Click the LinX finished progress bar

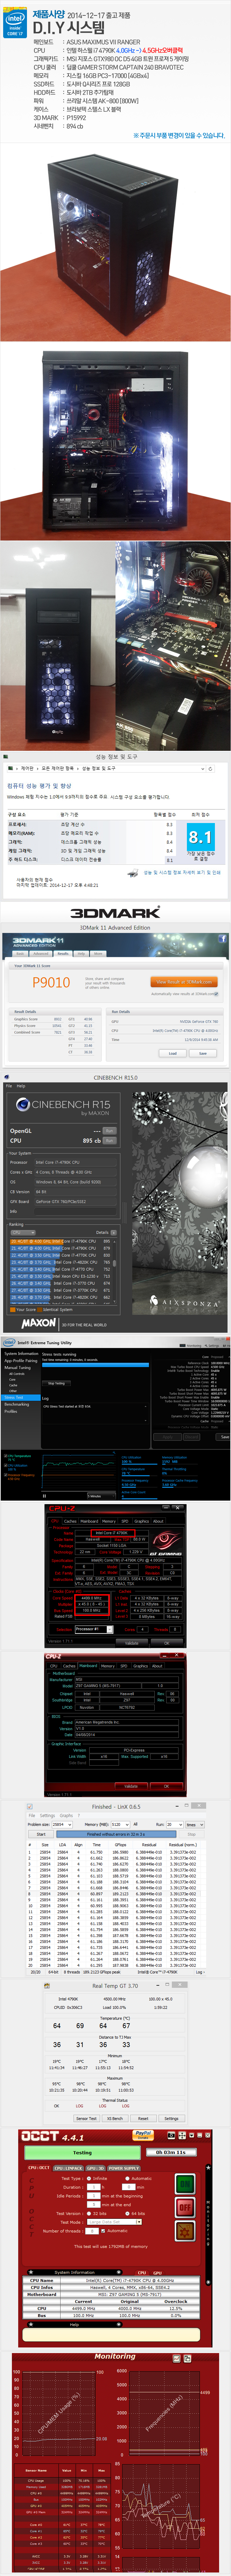coord(115,1834)
